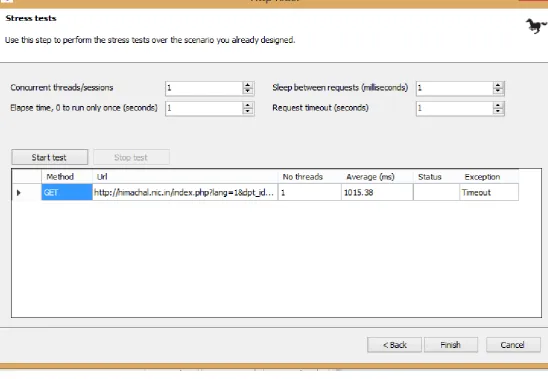Focus the Sleep between requests field

point(454,88)
